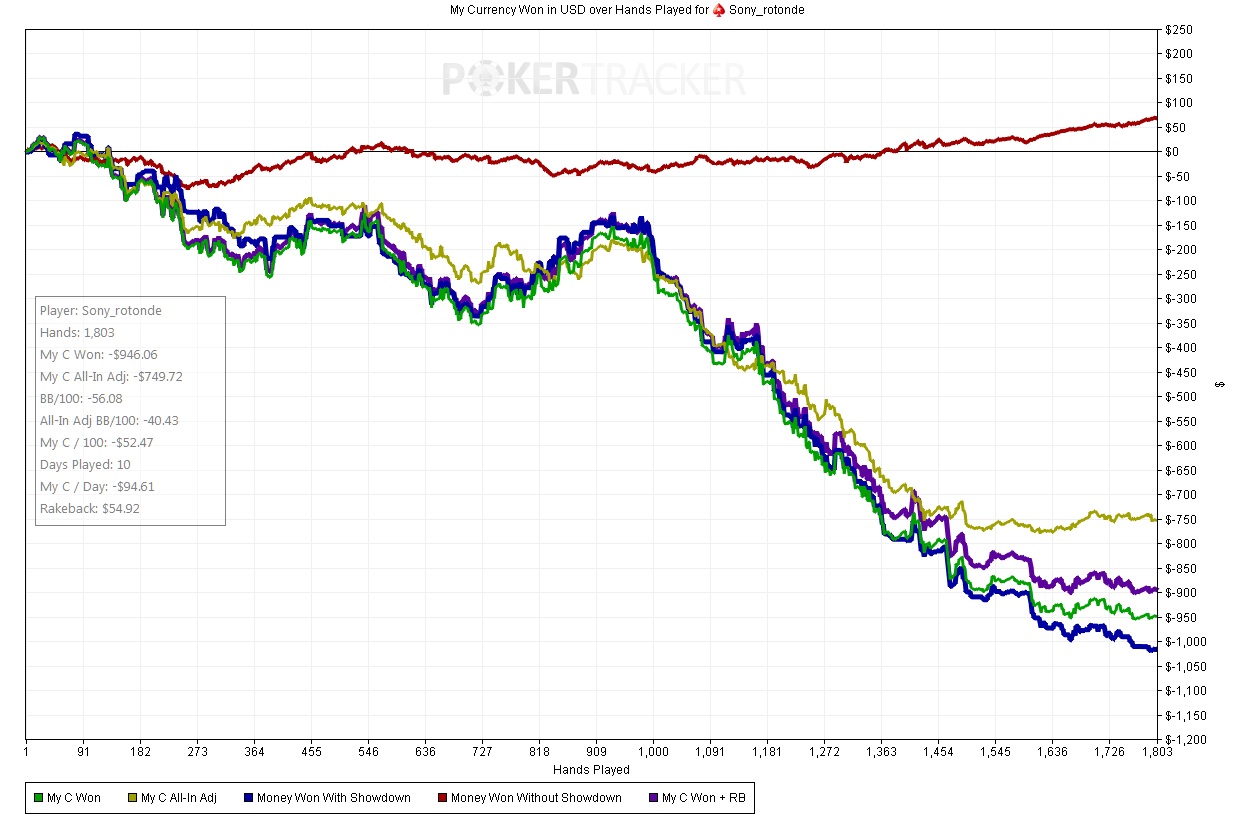The image size is (1244, 821).
Task: Click the PokerTracker watermark logo
Action: [594, 79]
